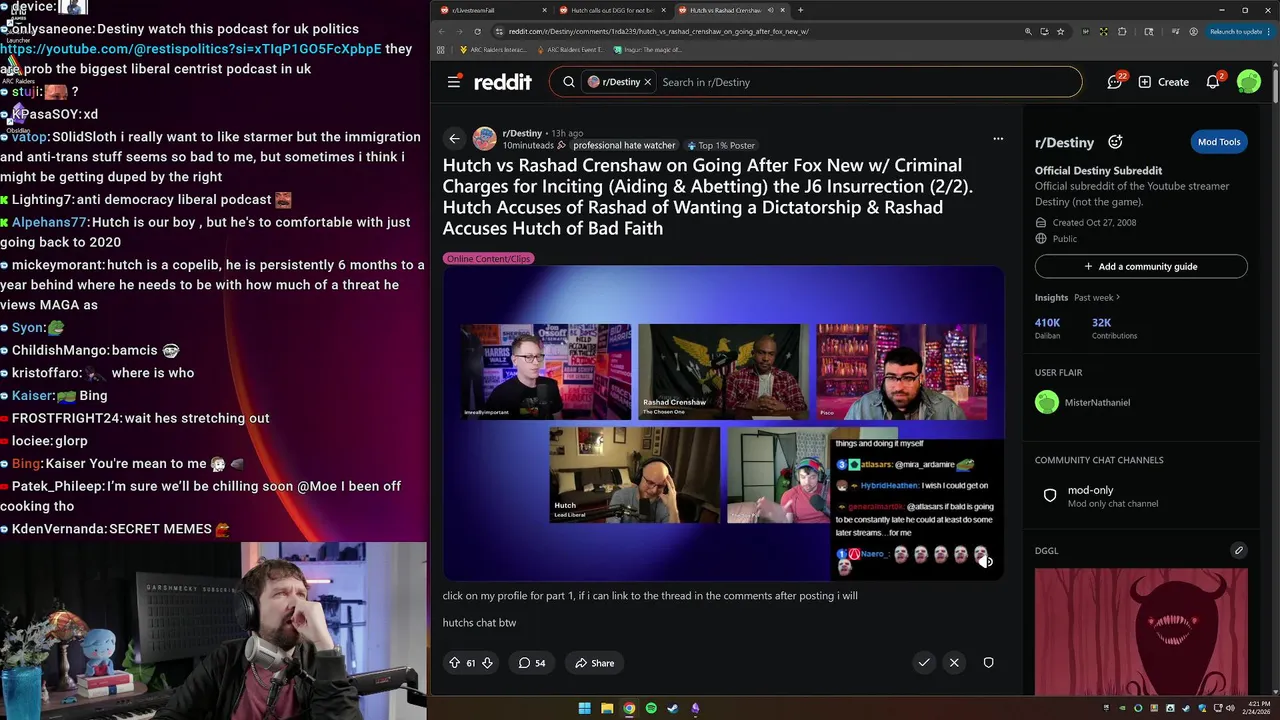This screenshot has height=720, width=1280.
Task: Edit the DGGL widget with pencil icon
Action: point(1239,550)
